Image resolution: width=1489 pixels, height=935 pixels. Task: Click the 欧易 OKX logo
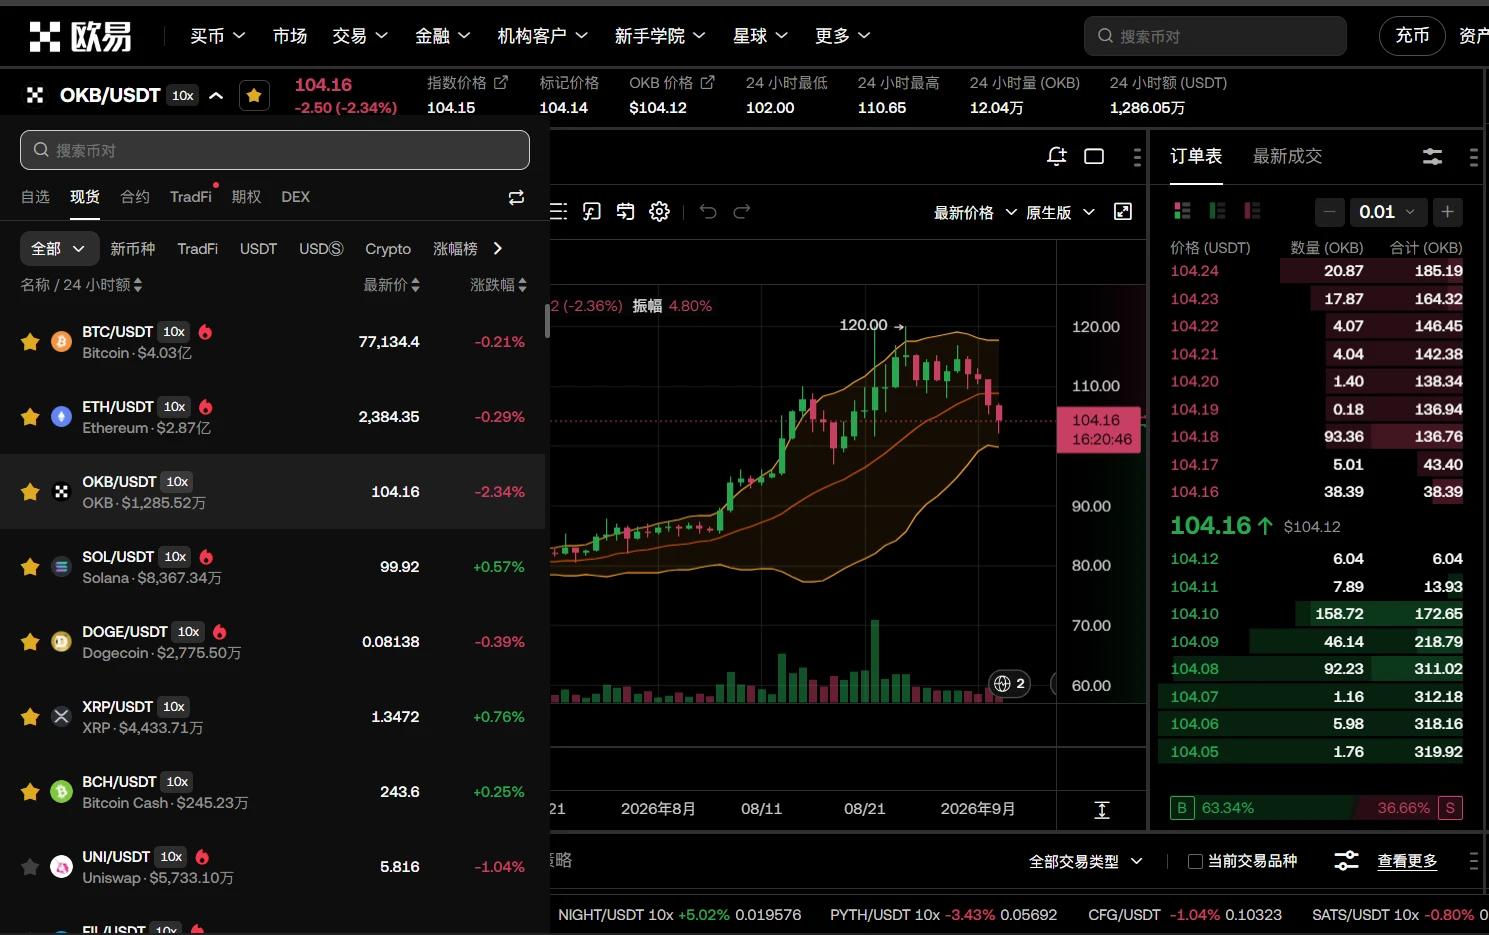coord(80,36)
